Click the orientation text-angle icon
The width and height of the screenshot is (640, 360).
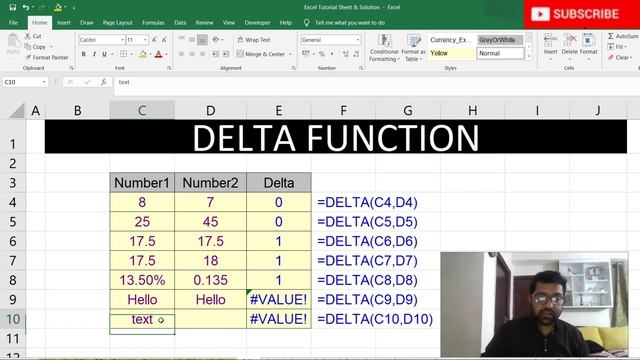[x=216, y=40]
